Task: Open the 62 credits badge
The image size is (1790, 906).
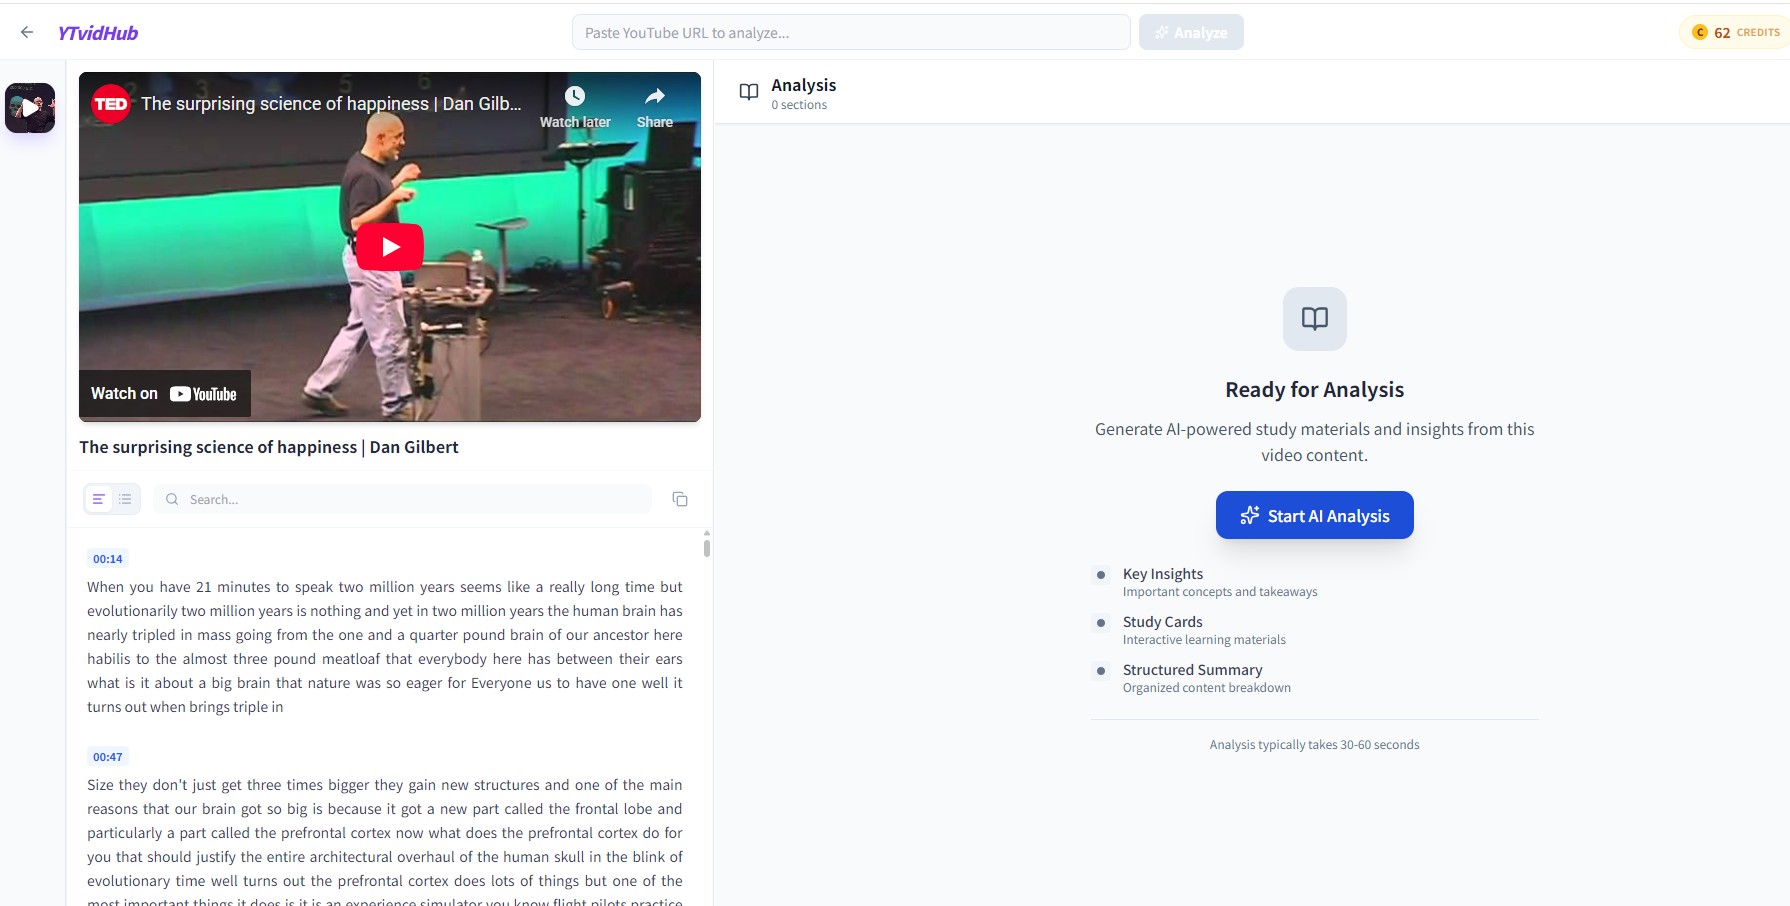Action: pos(1735,32)
